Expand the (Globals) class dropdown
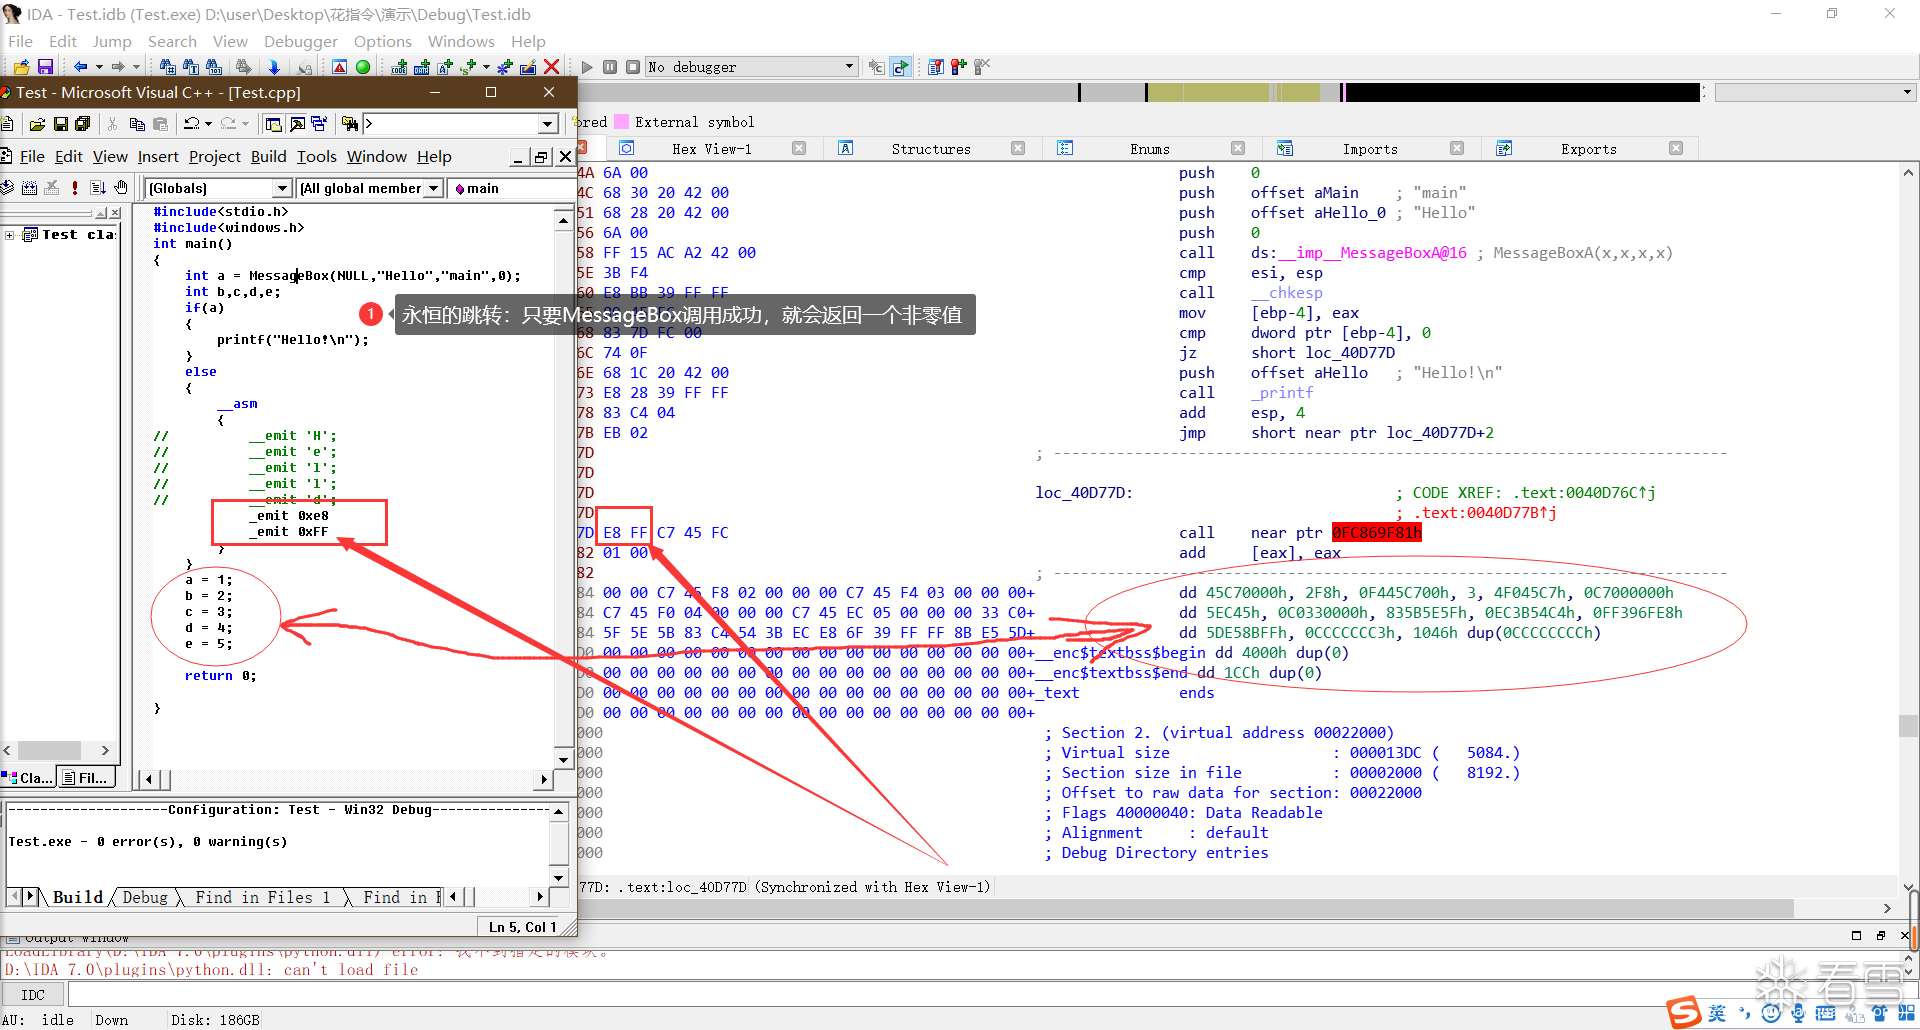The image size is (1920, 1030). coord(282,188)
